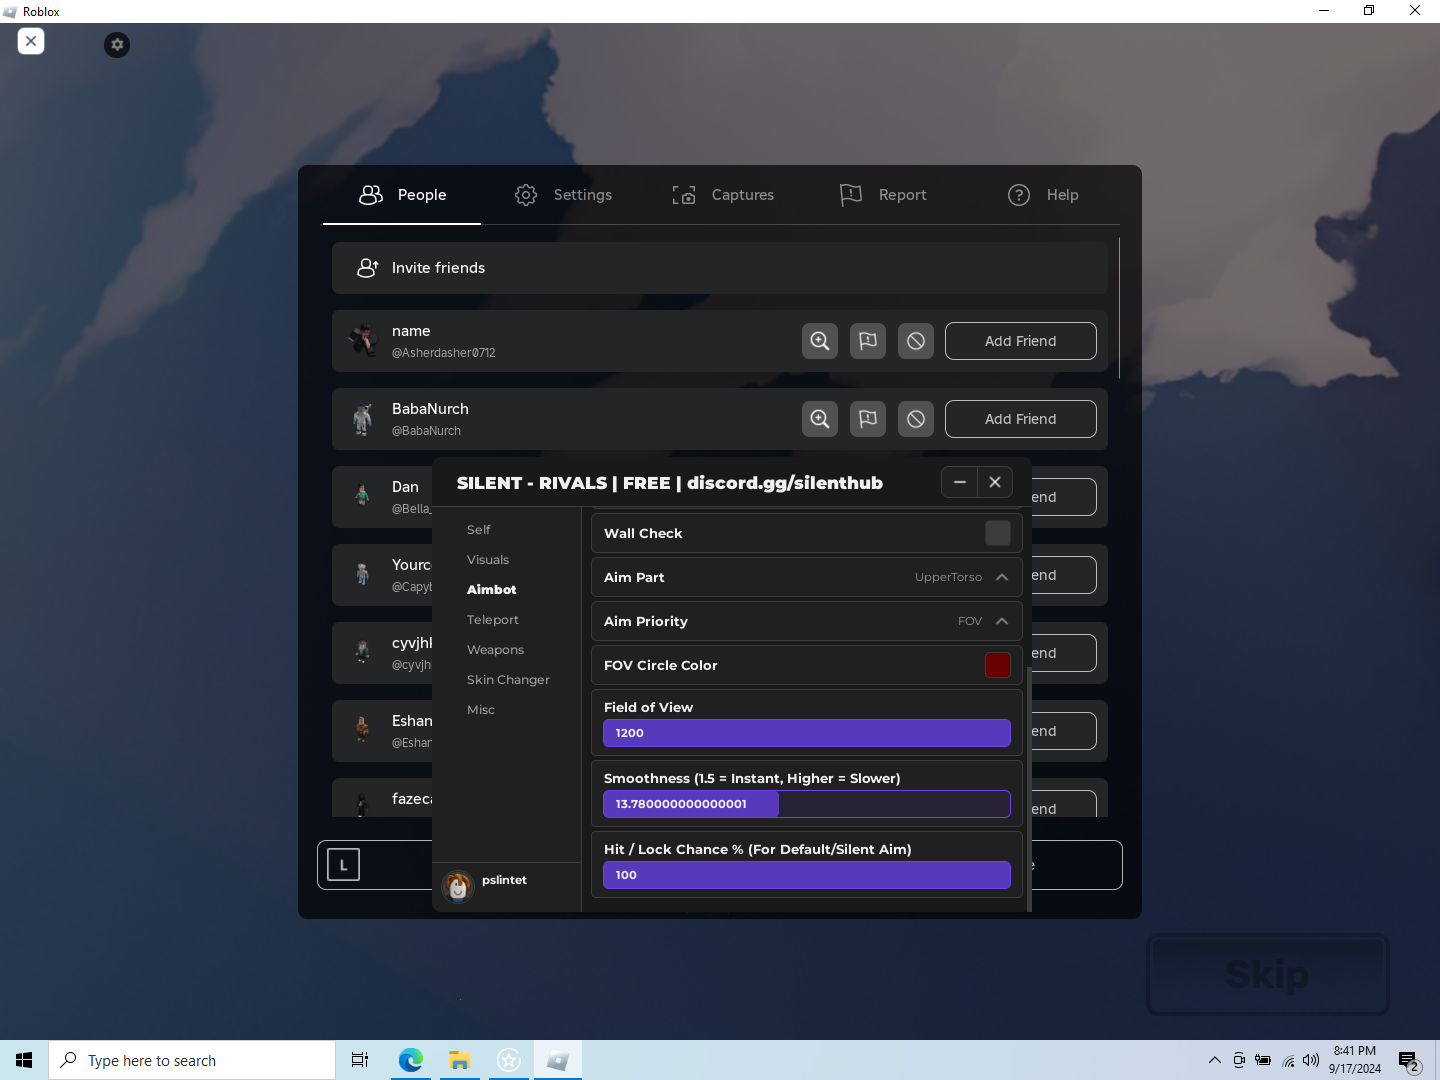The width and height of the screenshot is (1440, 1080).
Task: Click the pslintet username label
Action: click(x=504, y=880)
